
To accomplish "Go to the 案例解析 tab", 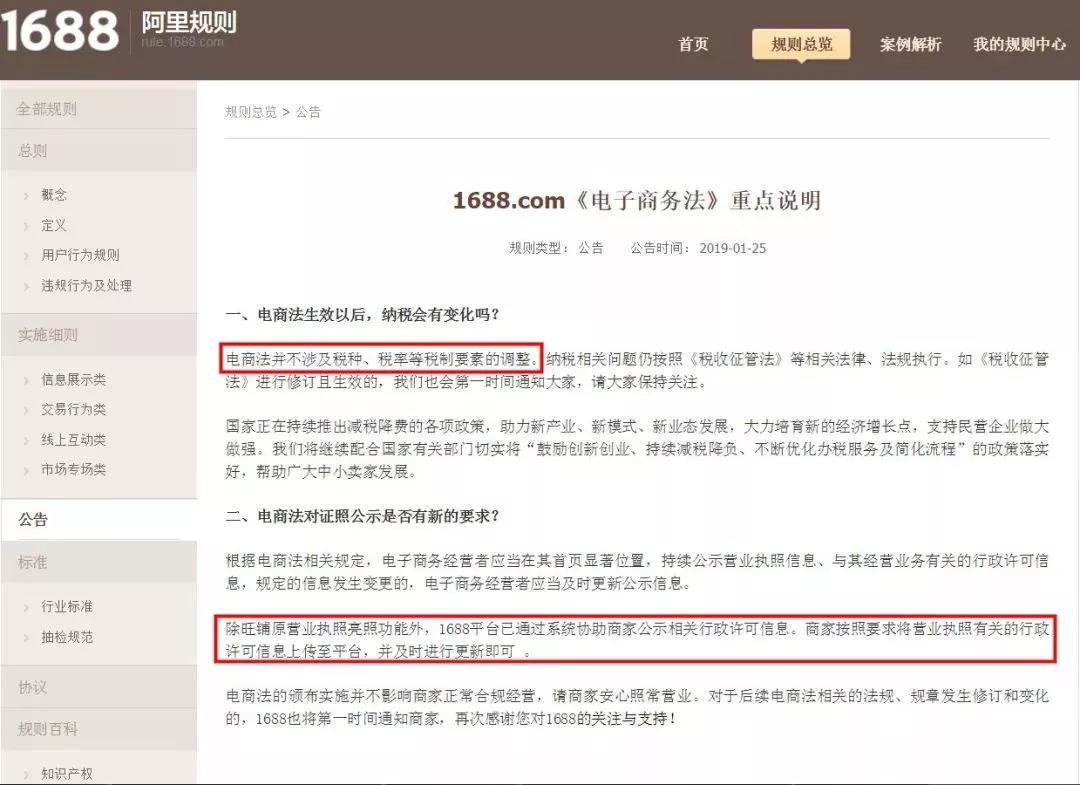I will (x=911, y=44).
